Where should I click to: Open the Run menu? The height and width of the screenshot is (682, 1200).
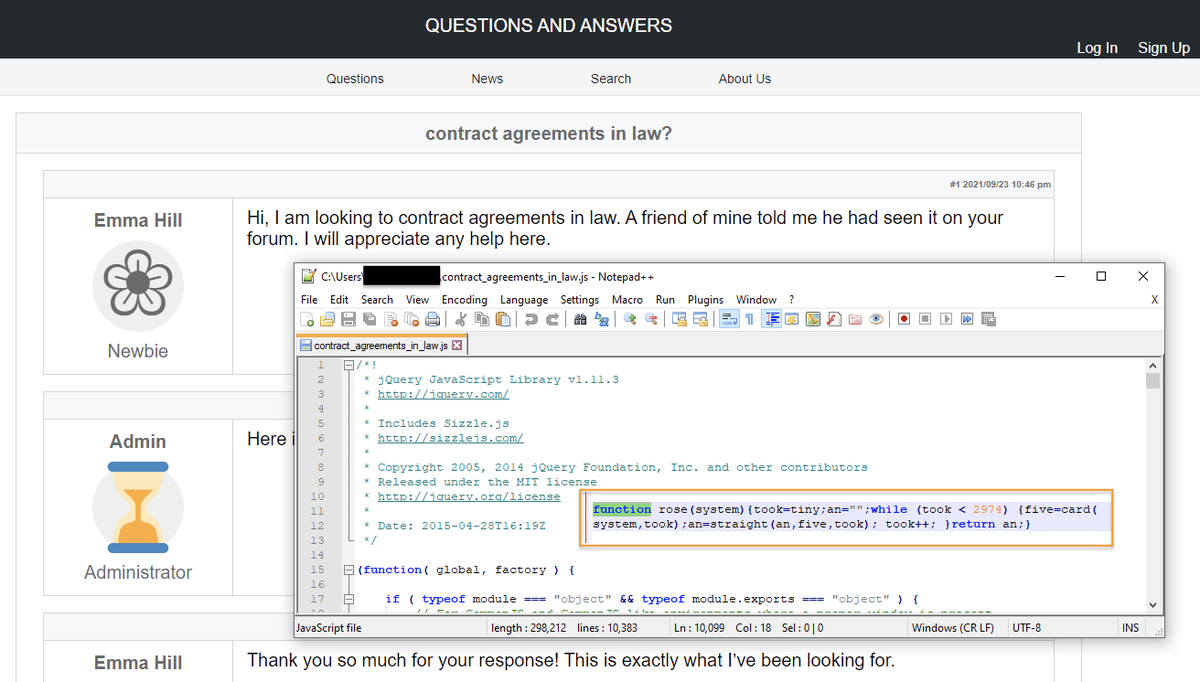coord(665,299)
